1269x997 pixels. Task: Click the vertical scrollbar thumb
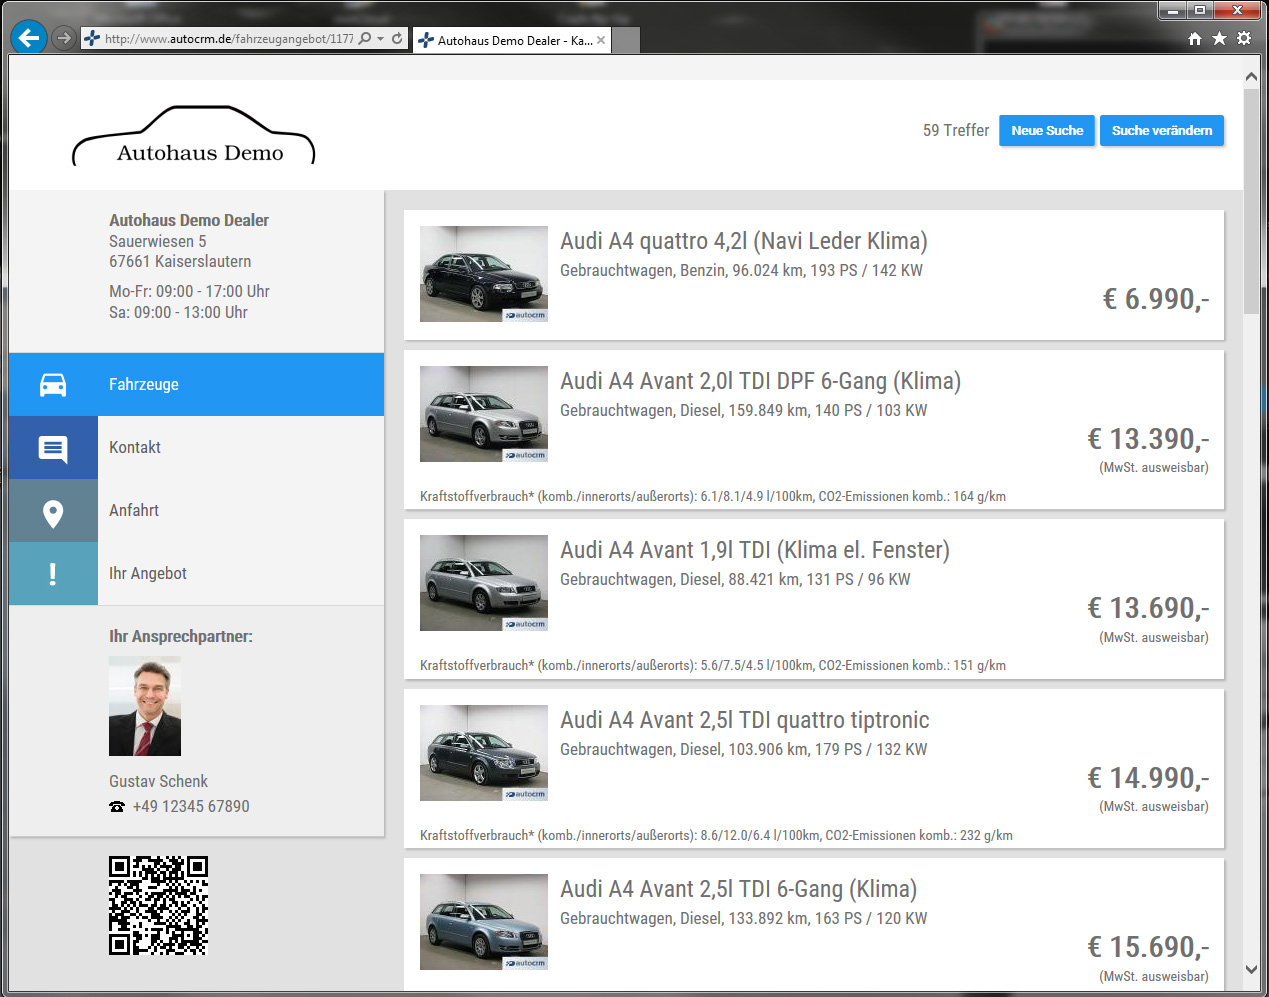click(1251, 201)
